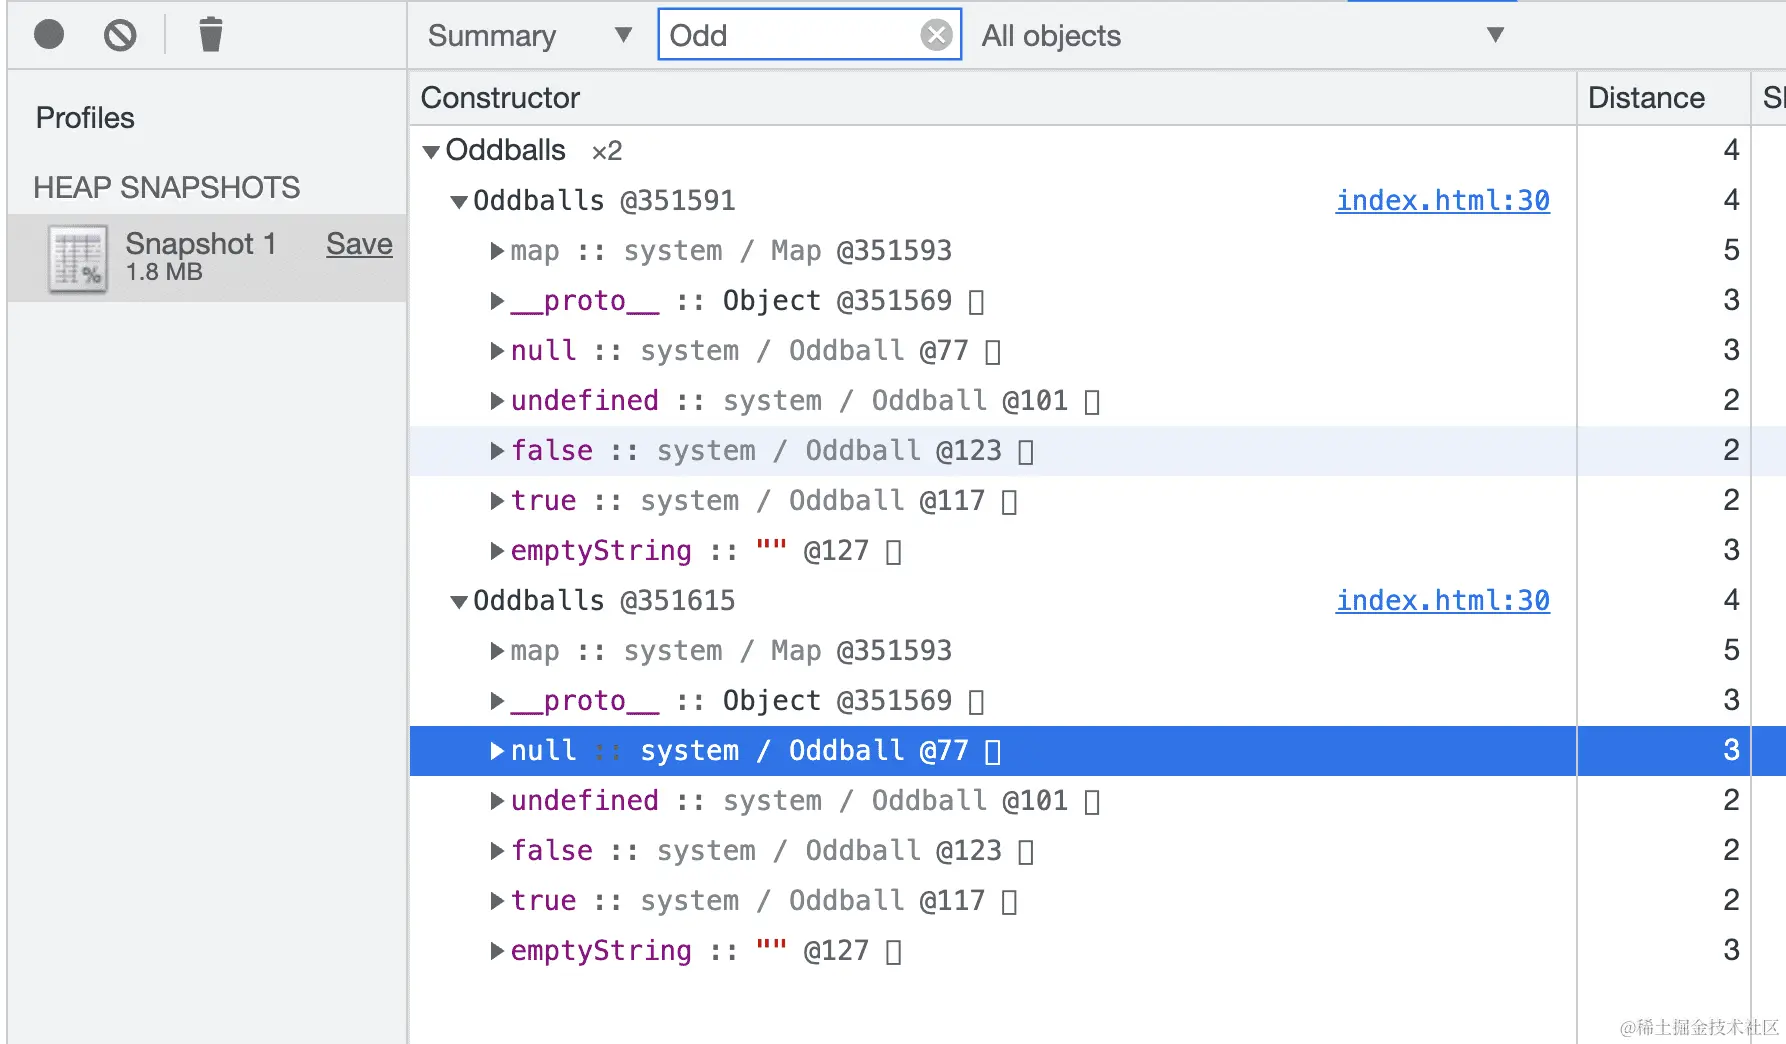Image resolution: width=1786 pixels, height=1044 pixels.
Task: Collapse the Oddballs x2 constructor group
Action: [x=431, y=152]
